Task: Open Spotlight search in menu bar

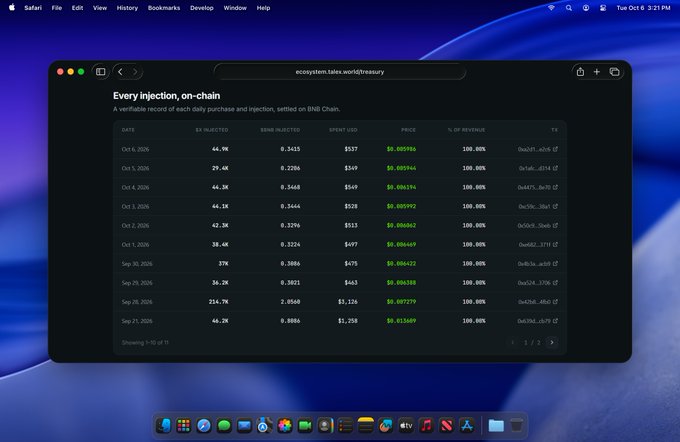Action: point(569,8)
